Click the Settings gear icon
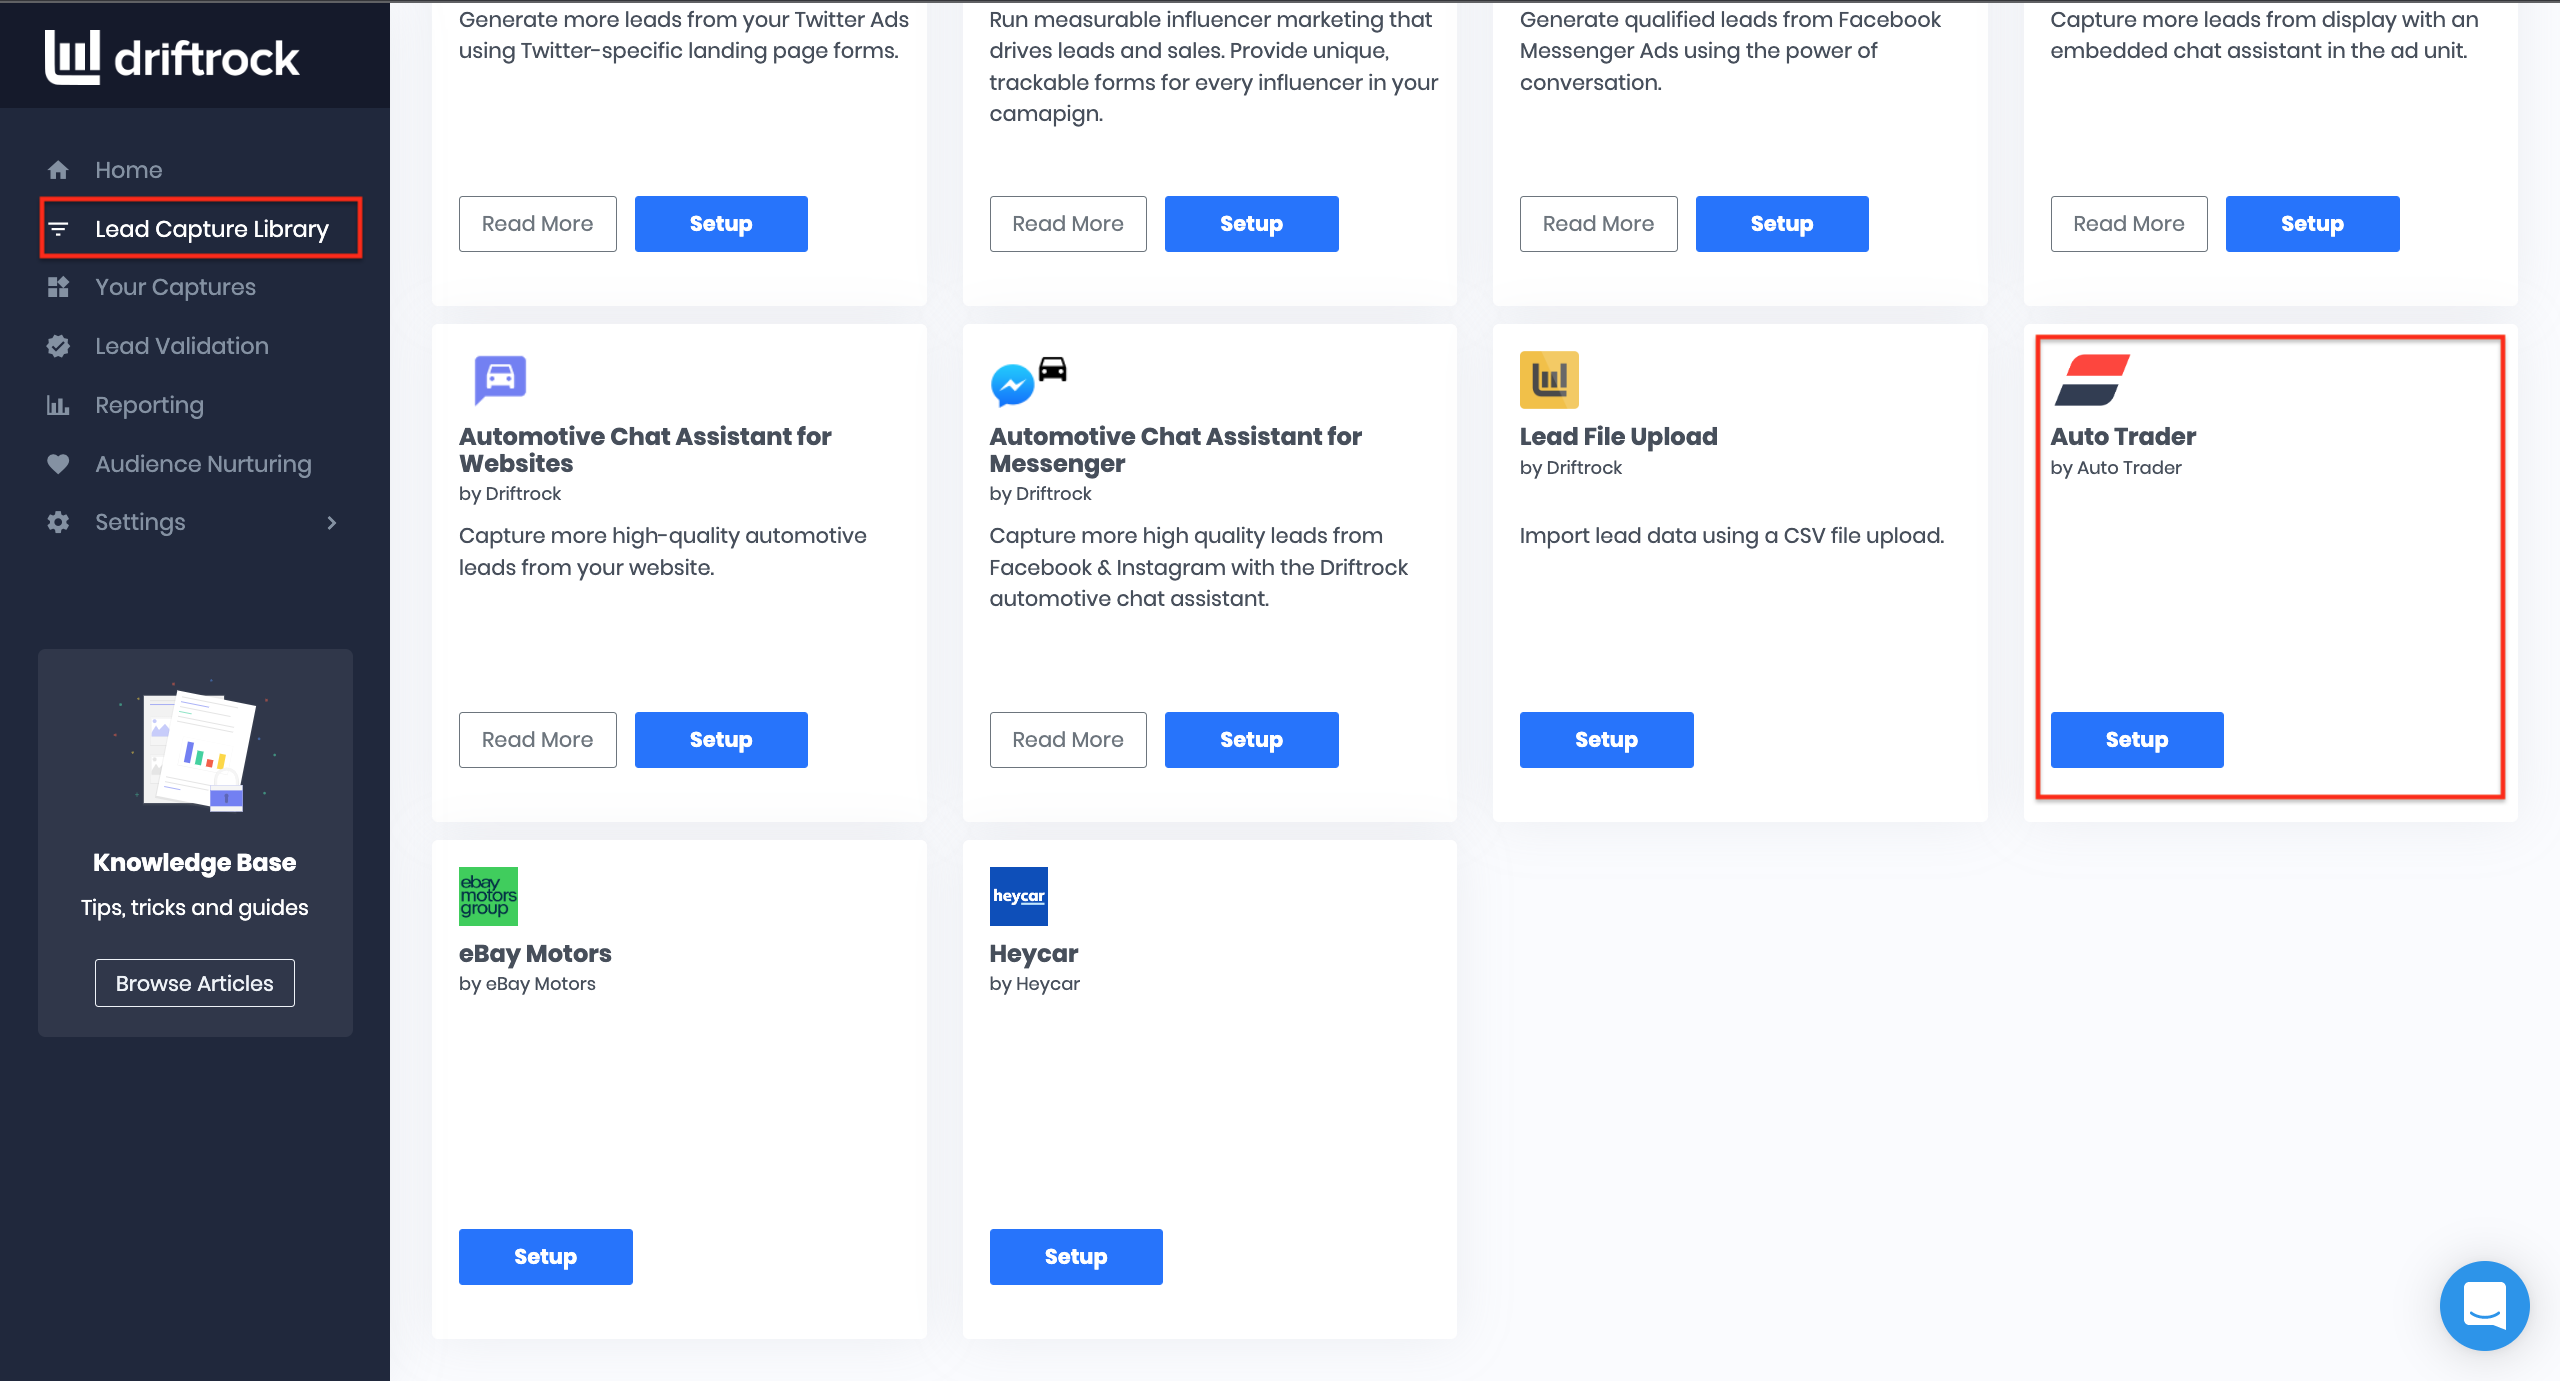2560x1381 pixels. coord(58,522)
